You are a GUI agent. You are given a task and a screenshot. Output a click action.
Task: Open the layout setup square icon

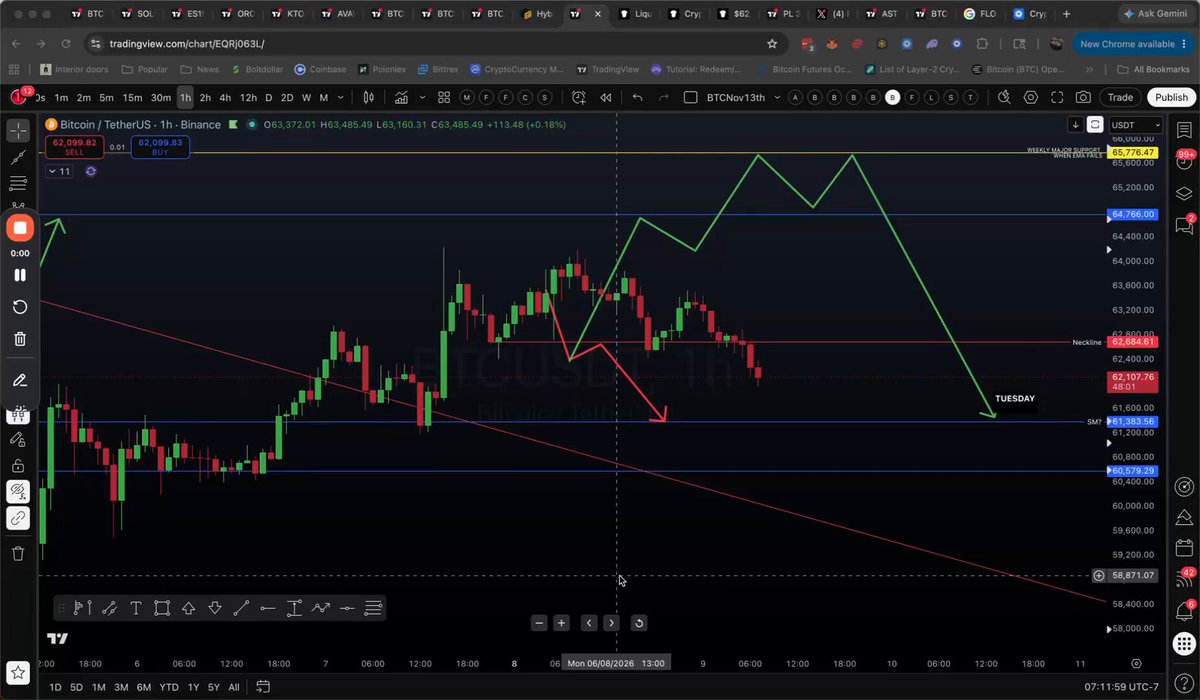tap(691, 97)
